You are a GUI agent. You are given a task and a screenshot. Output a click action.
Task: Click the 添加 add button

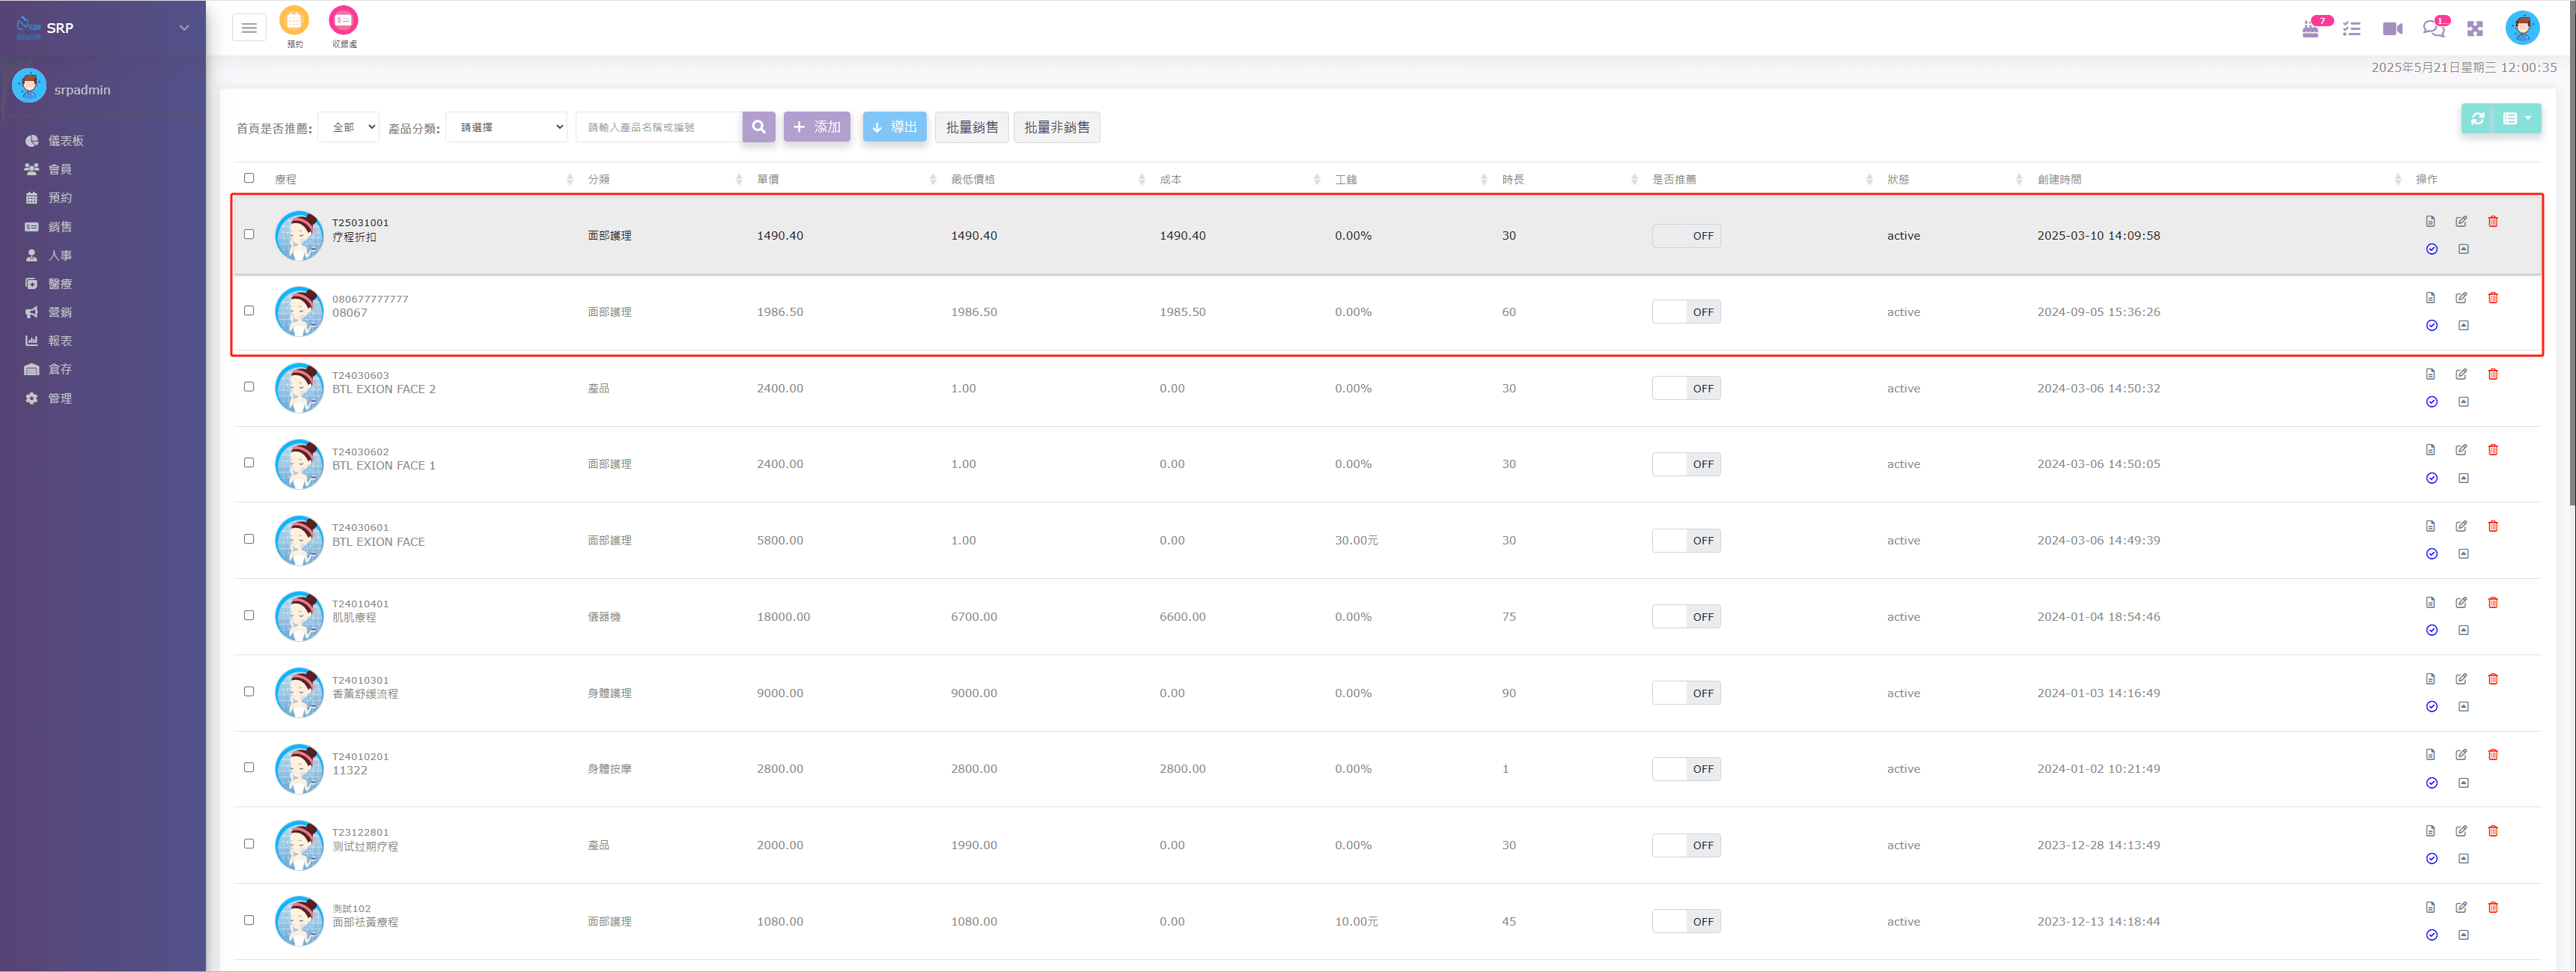click(817, 127)
